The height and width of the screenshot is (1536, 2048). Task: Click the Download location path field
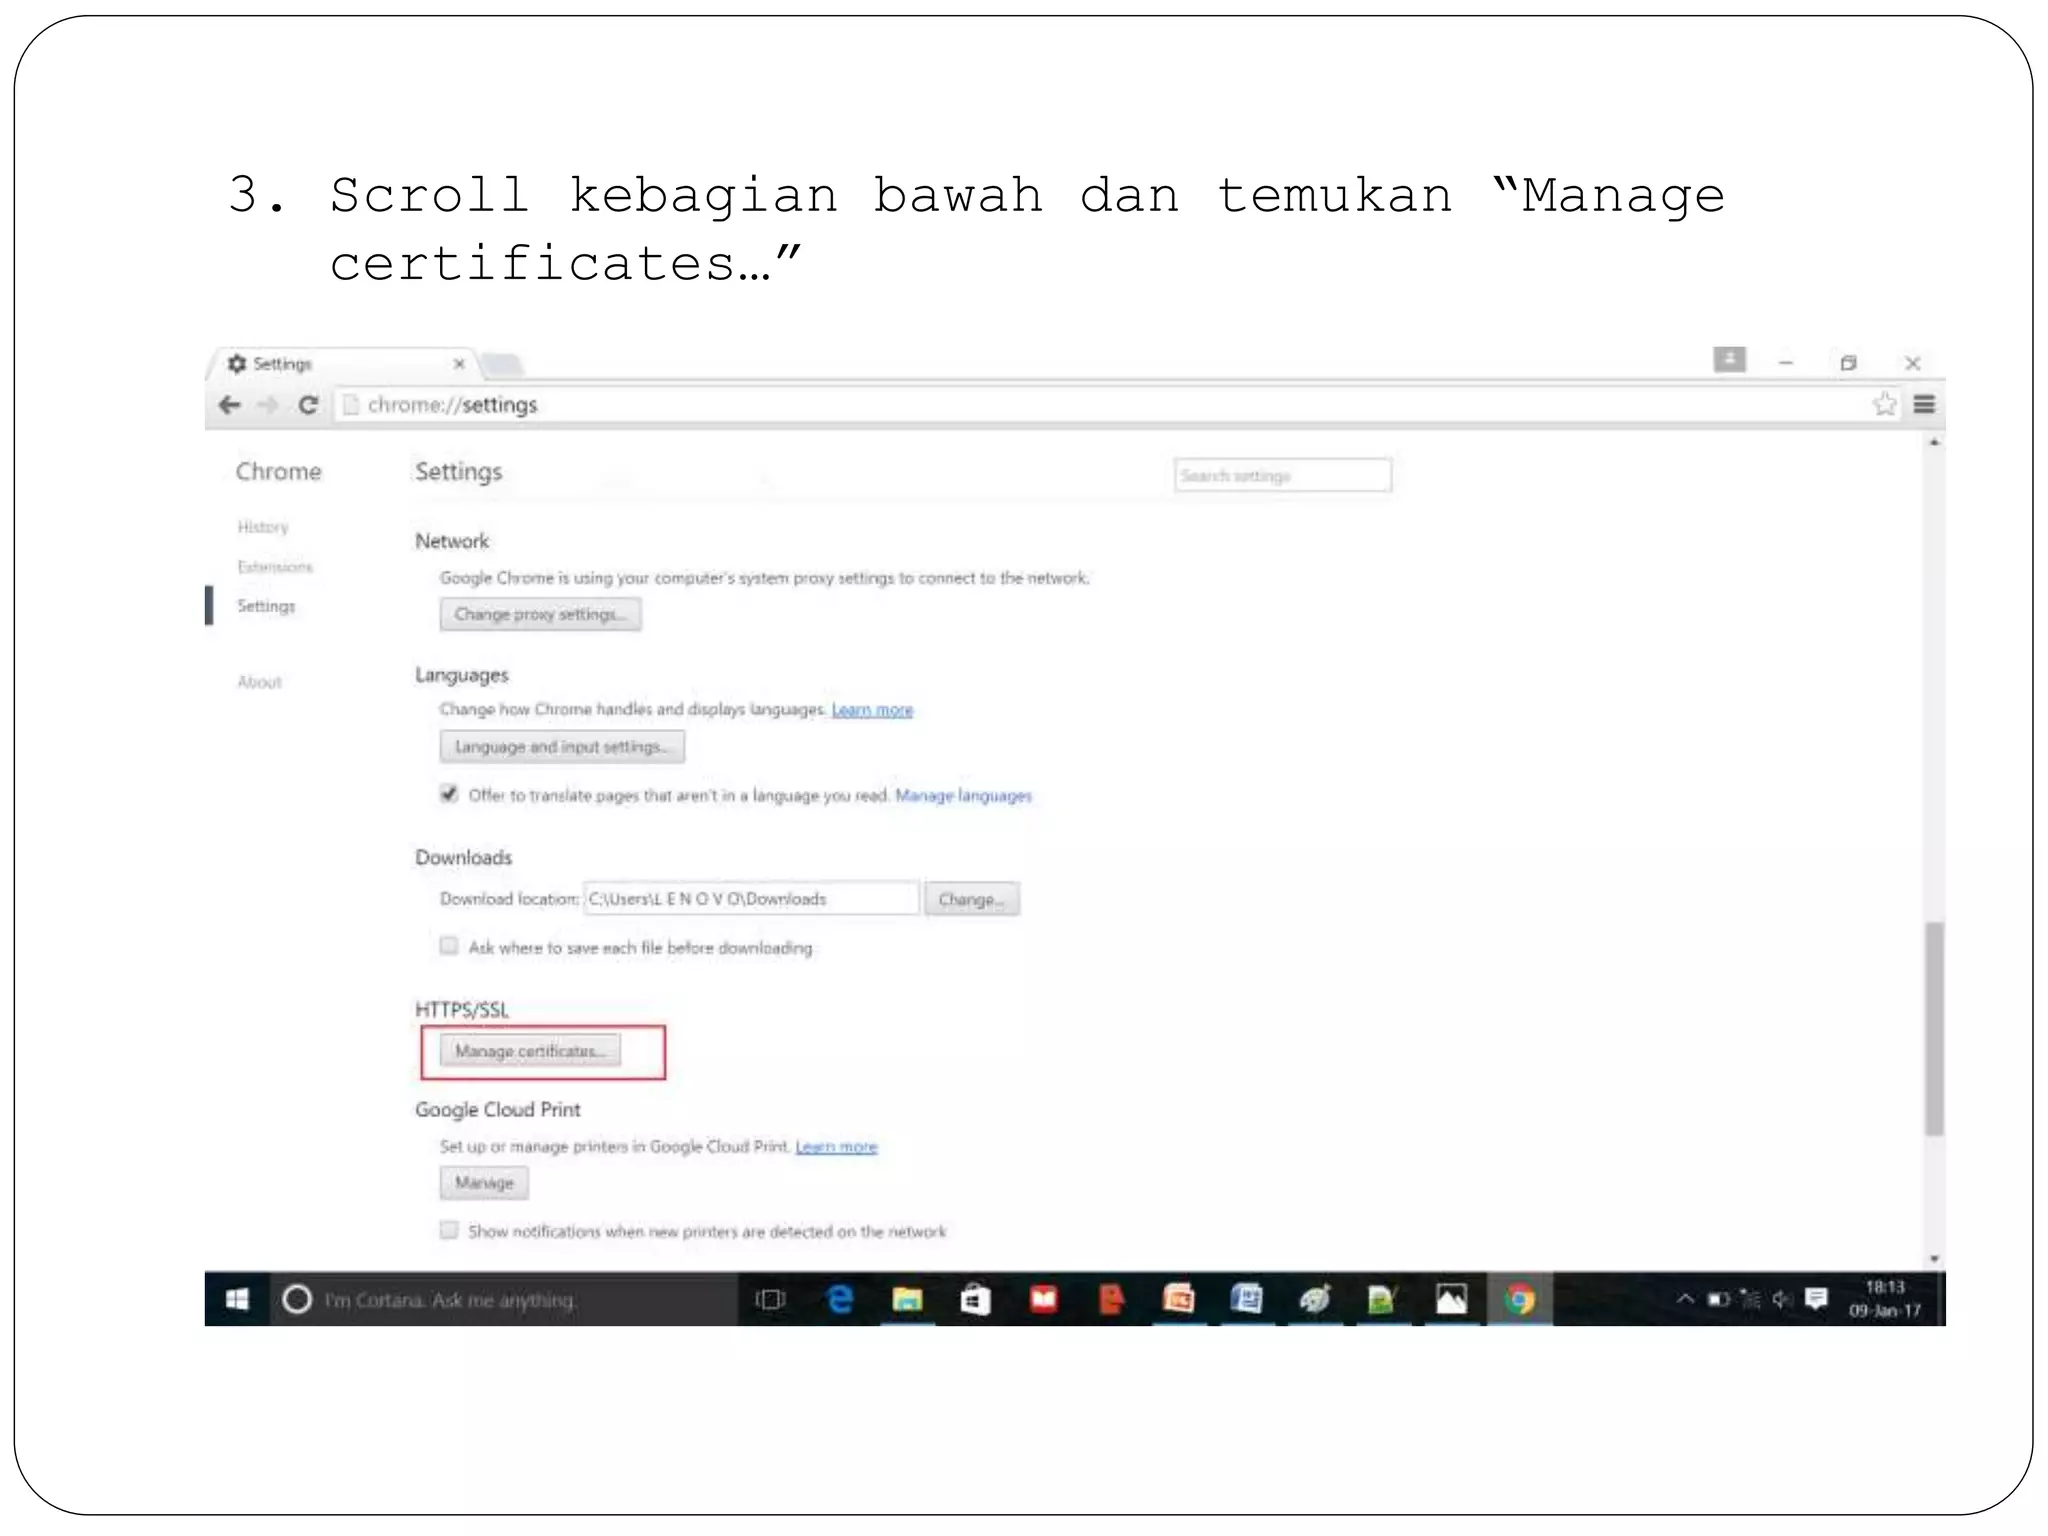click(x=751, y=898)
